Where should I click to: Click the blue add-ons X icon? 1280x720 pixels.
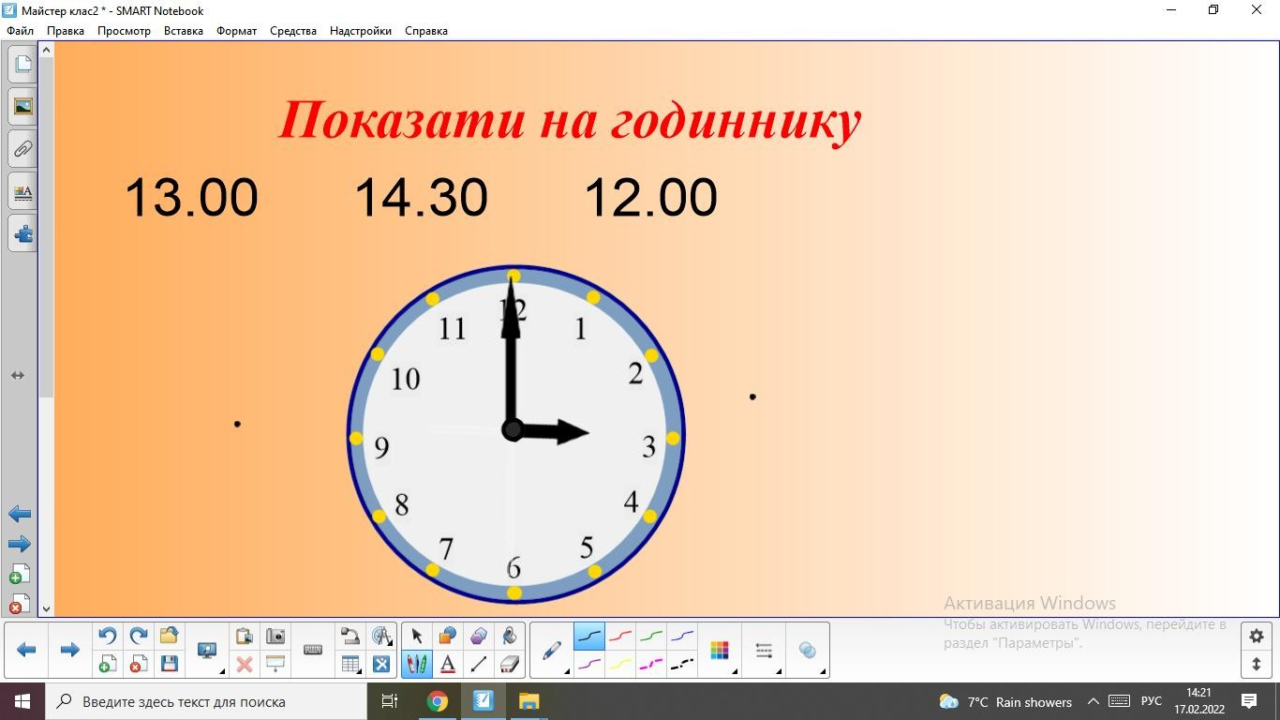(382, 664)
